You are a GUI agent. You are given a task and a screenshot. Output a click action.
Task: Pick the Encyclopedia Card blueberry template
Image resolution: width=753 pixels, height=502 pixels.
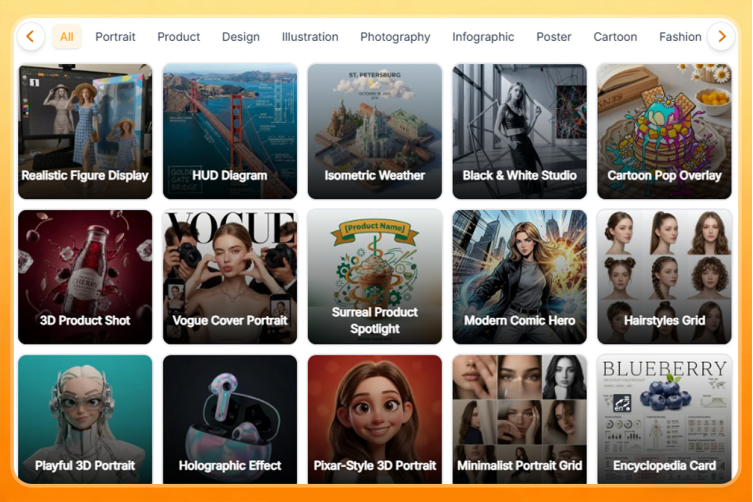click(664, 420)
